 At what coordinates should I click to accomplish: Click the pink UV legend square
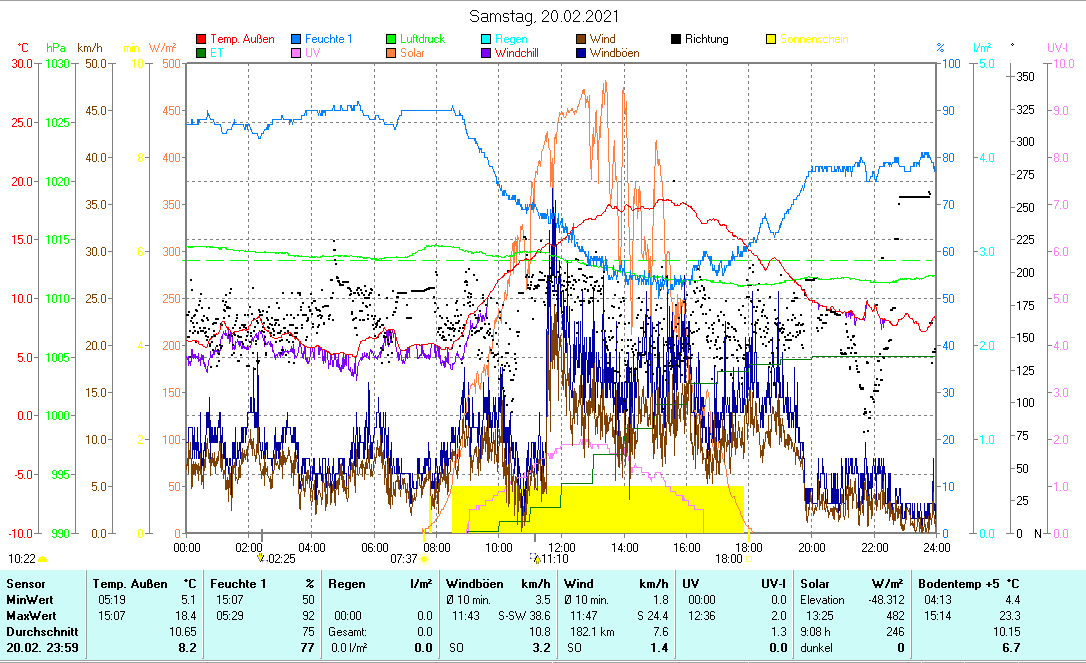(297, 53)
